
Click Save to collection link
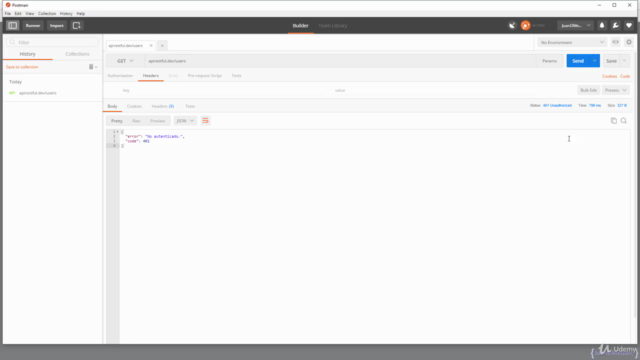coord(22,67)
